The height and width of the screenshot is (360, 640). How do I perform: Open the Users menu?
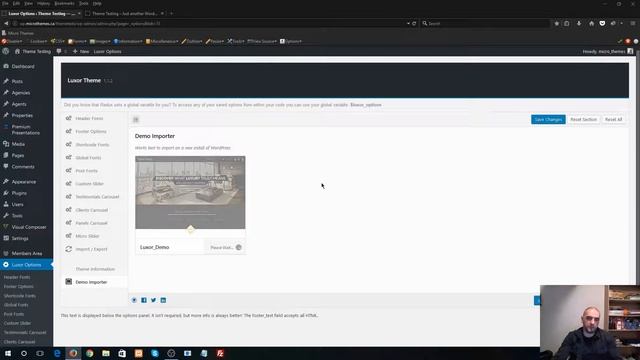17,204
